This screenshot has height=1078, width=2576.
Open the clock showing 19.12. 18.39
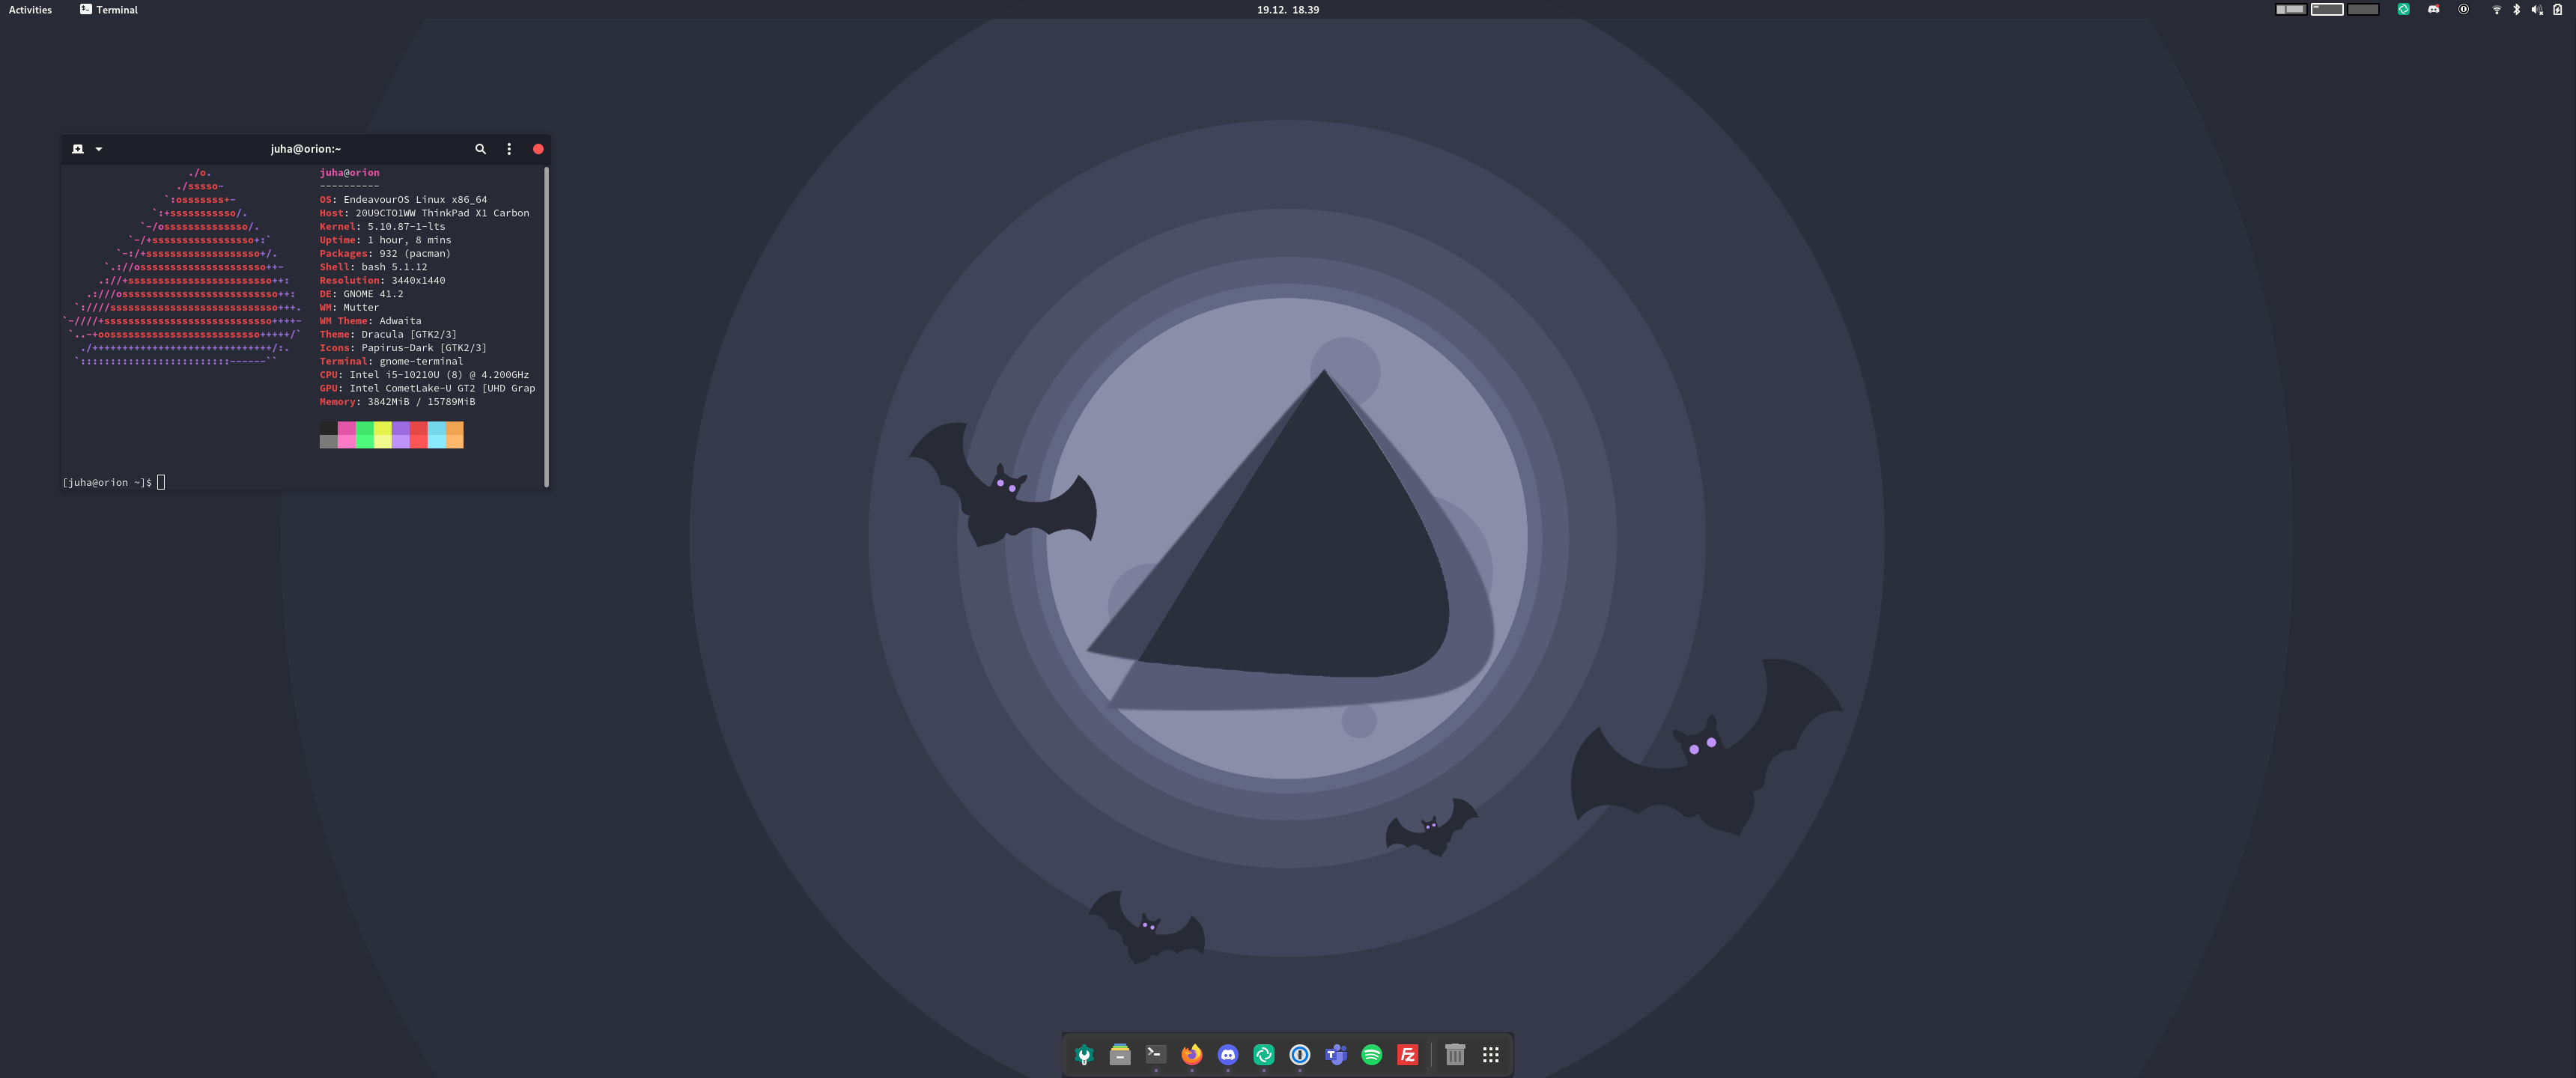pos(1288,9)
